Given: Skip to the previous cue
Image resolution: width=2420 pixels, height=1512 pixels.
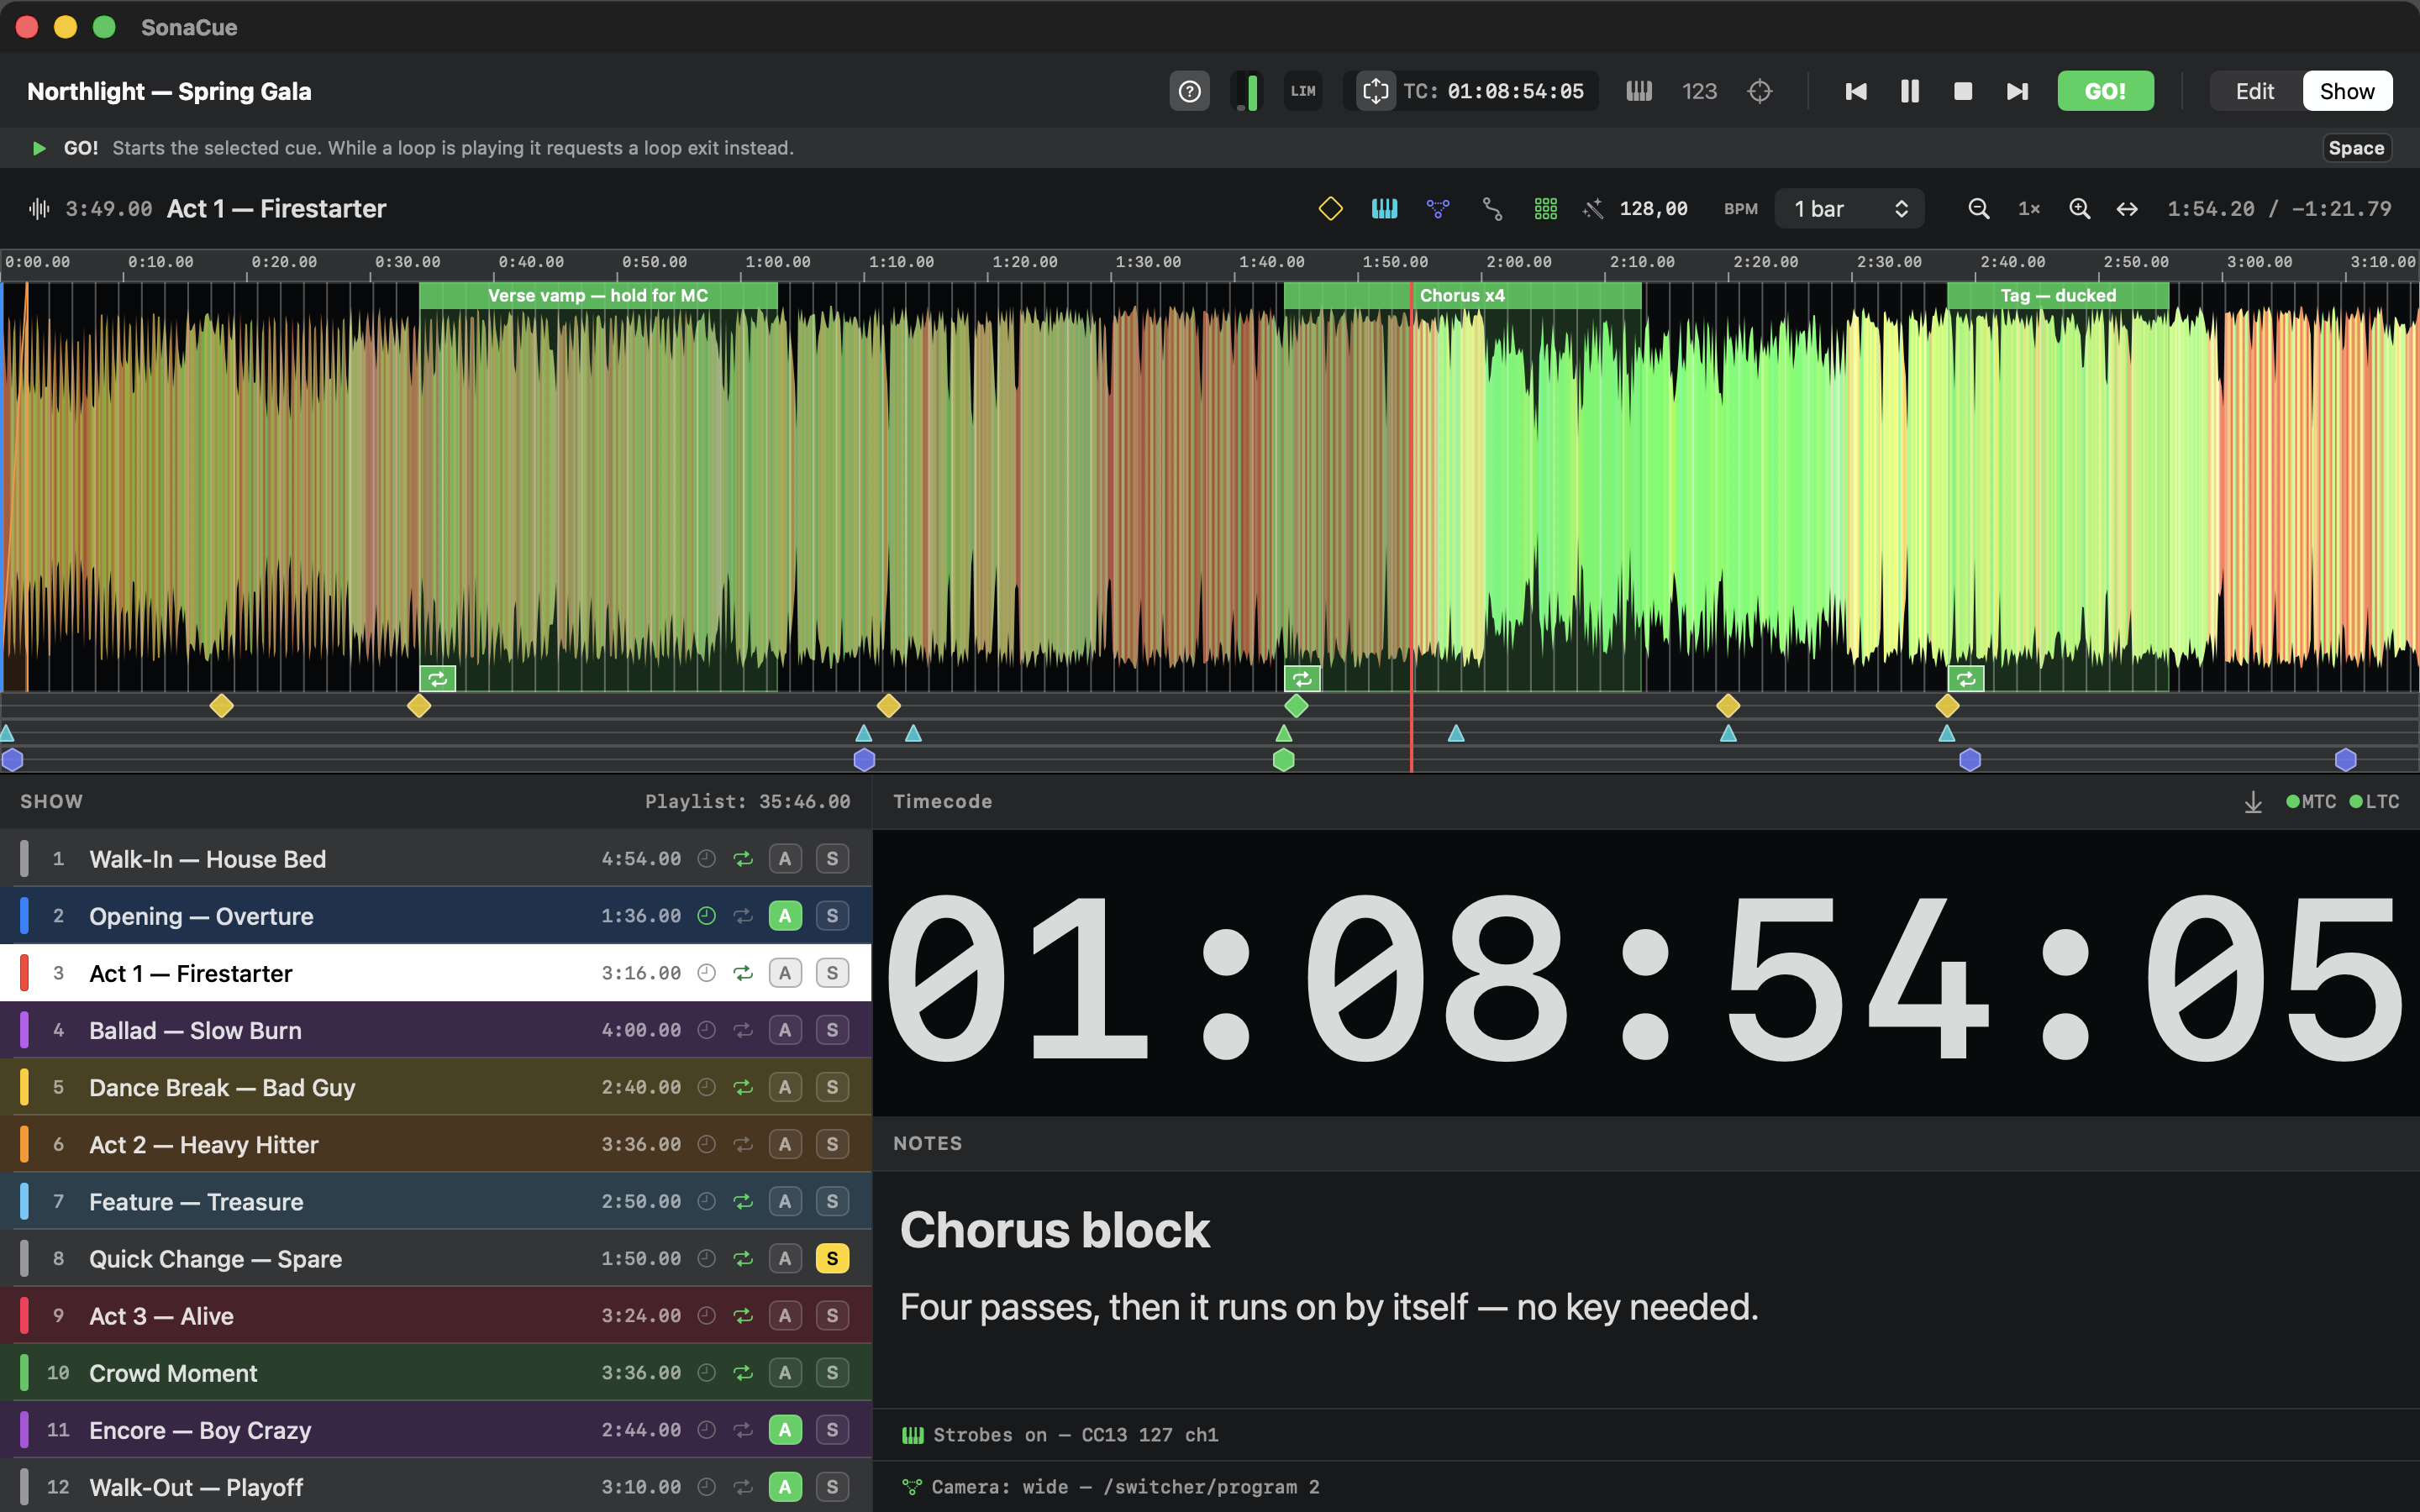Looking at the screenshot, I should coord(1855,91).
